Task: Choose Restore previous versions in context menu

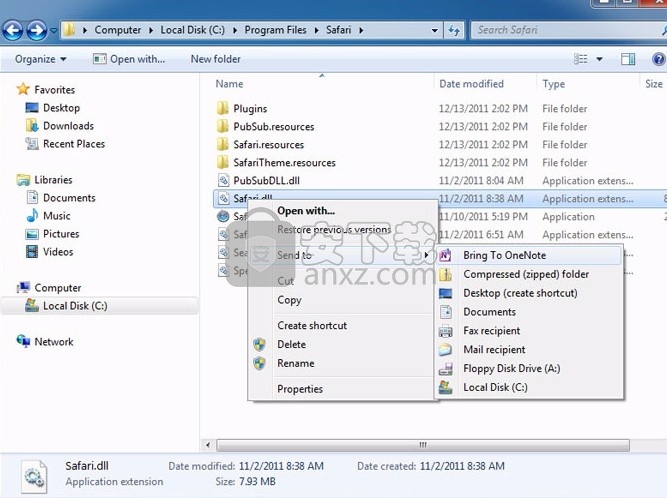Action: pos(334,229)
